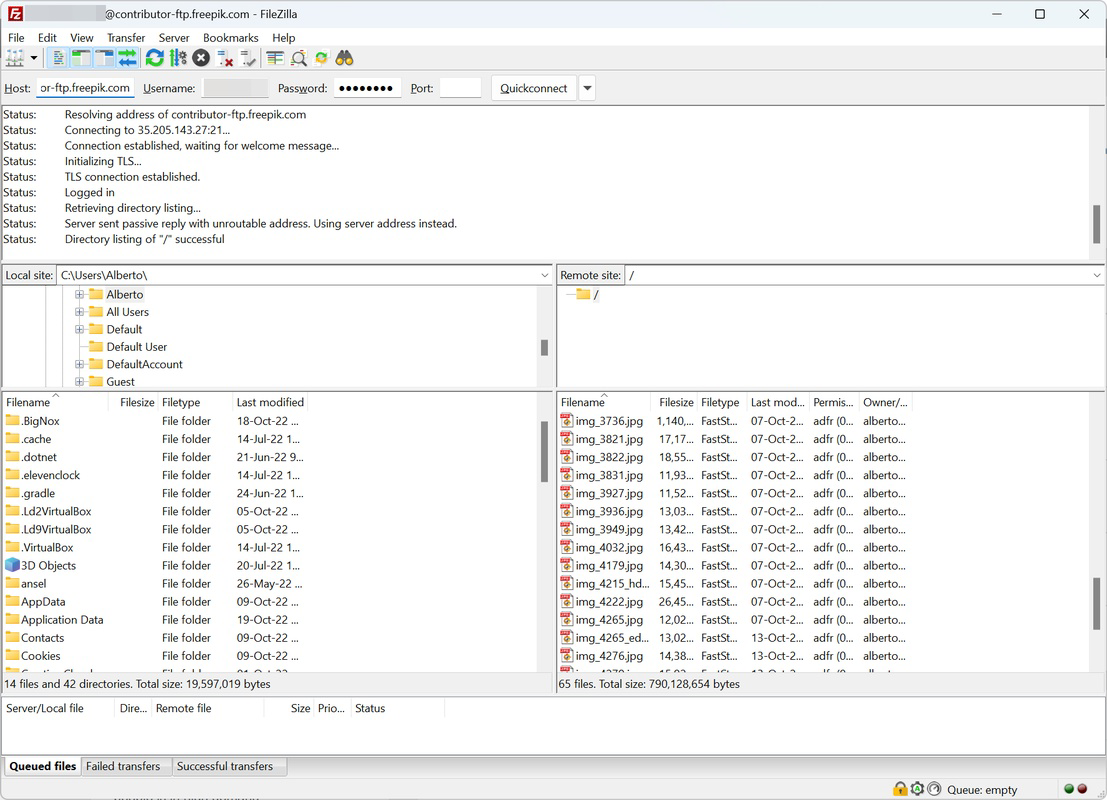Open the Site Manager

pos(15,57)
